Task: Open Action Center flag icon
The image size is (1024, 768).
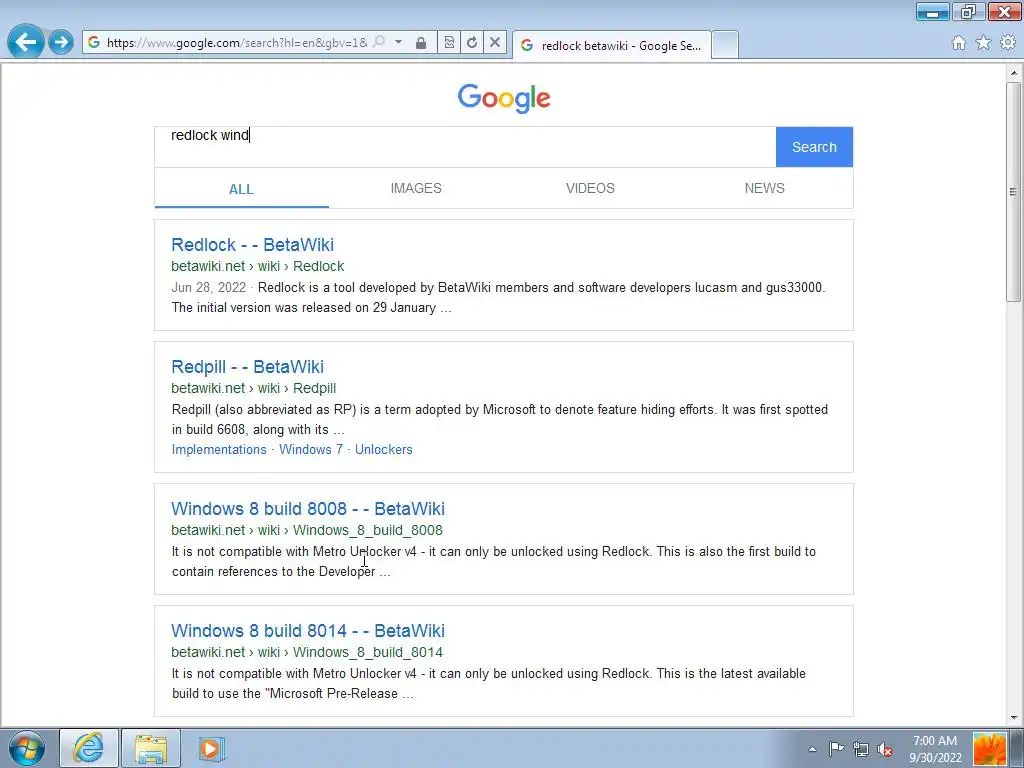Action: 836,749
